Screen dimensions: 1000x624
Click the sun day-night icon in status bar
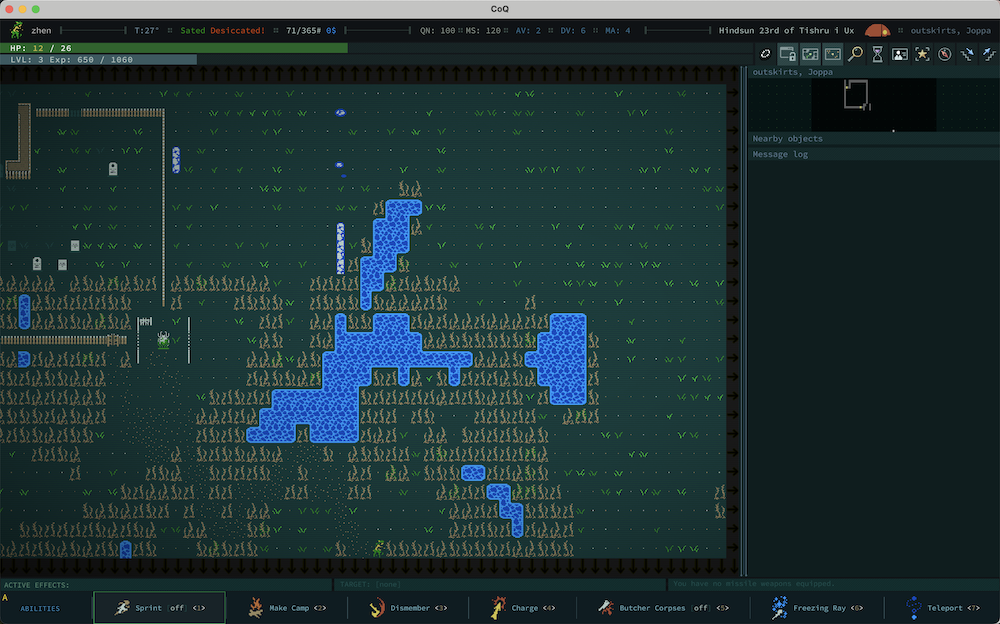878,30
